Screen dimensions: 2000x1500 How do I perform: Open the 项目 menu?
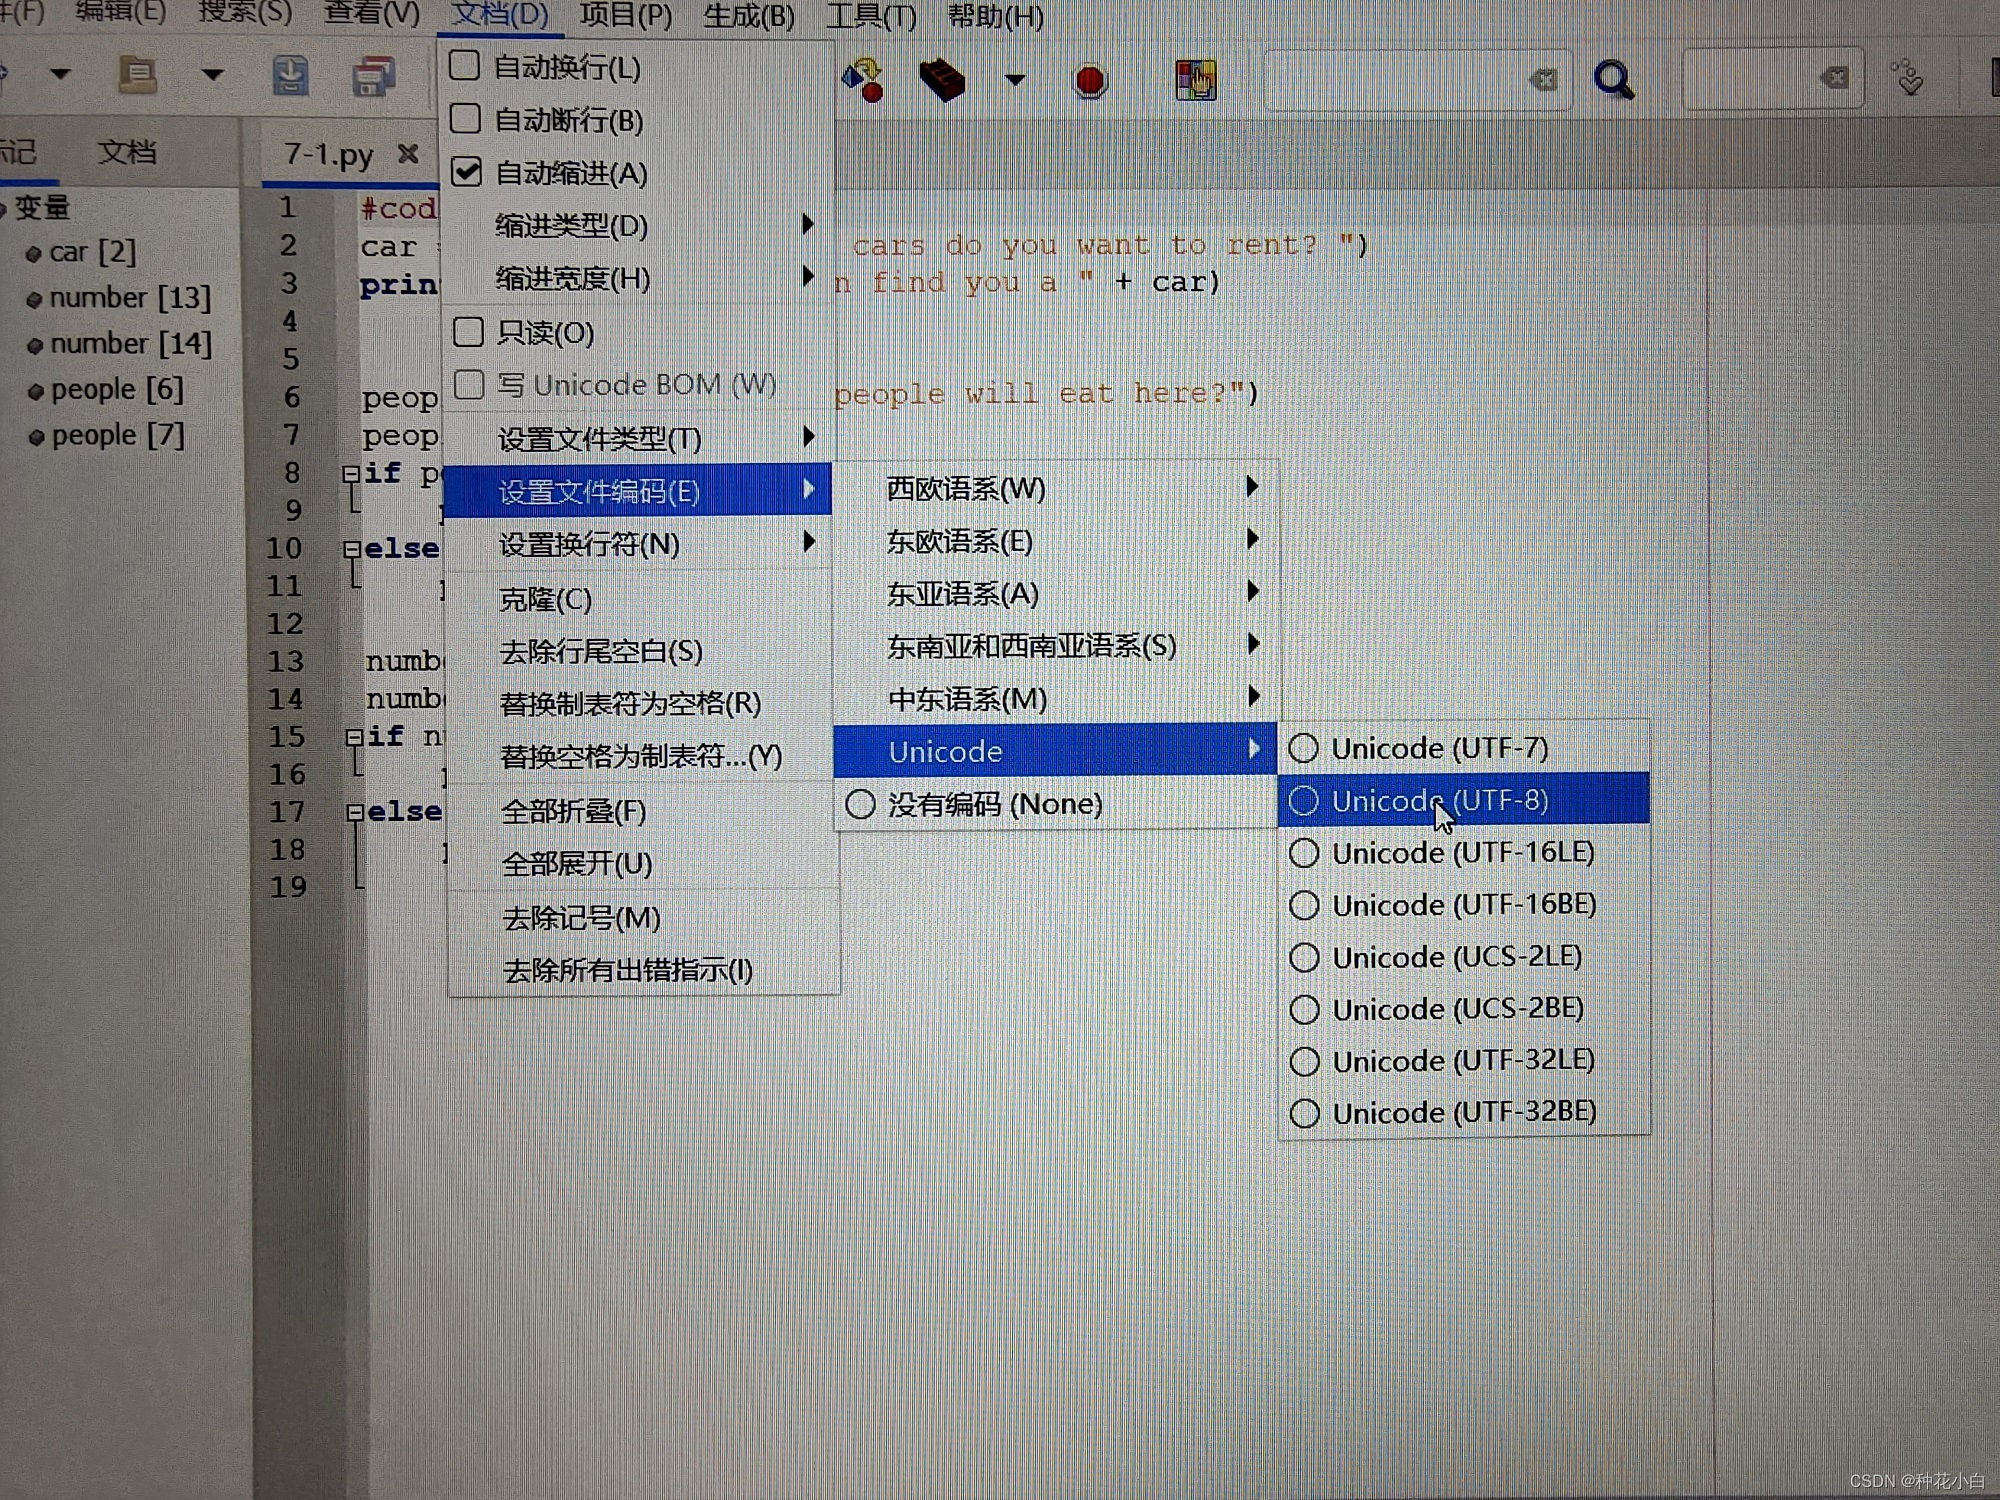click(x=625, y=16)
